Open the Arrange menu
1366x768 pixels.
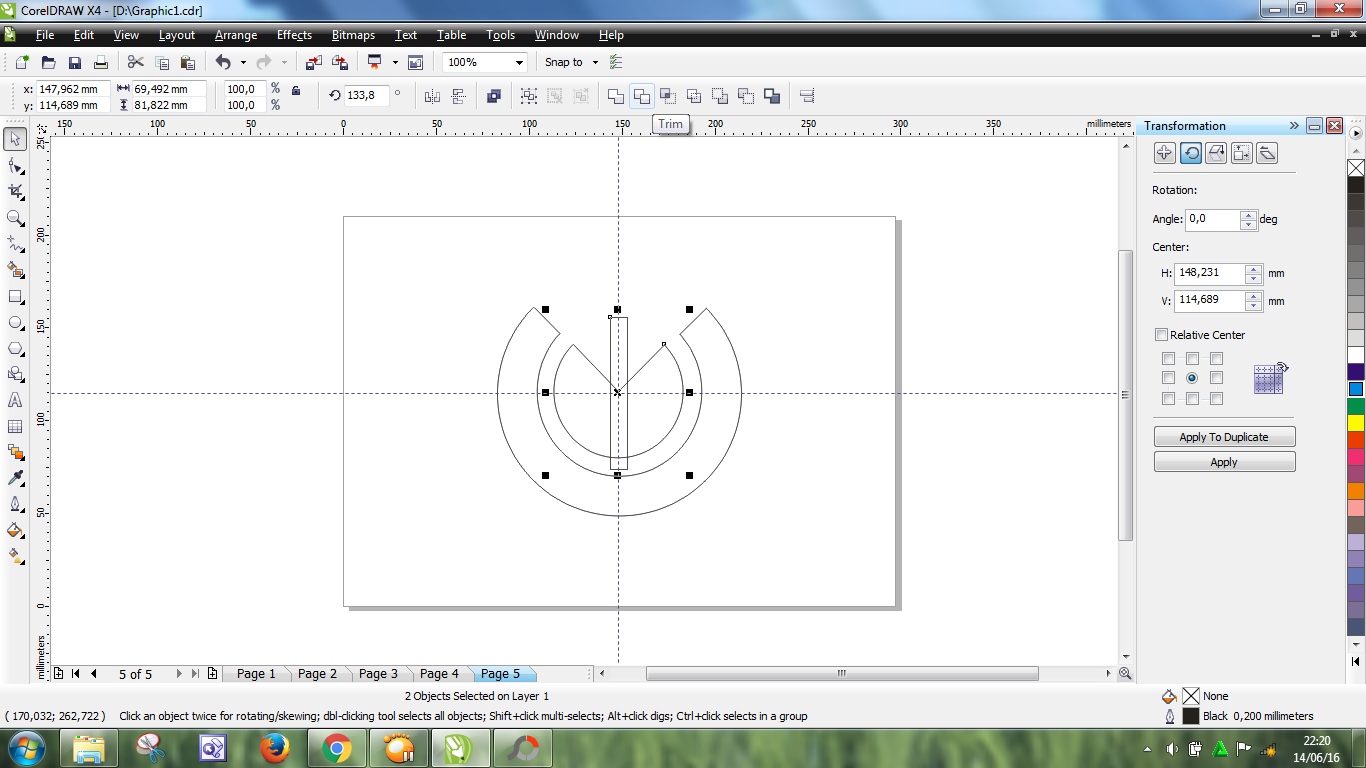236,35
